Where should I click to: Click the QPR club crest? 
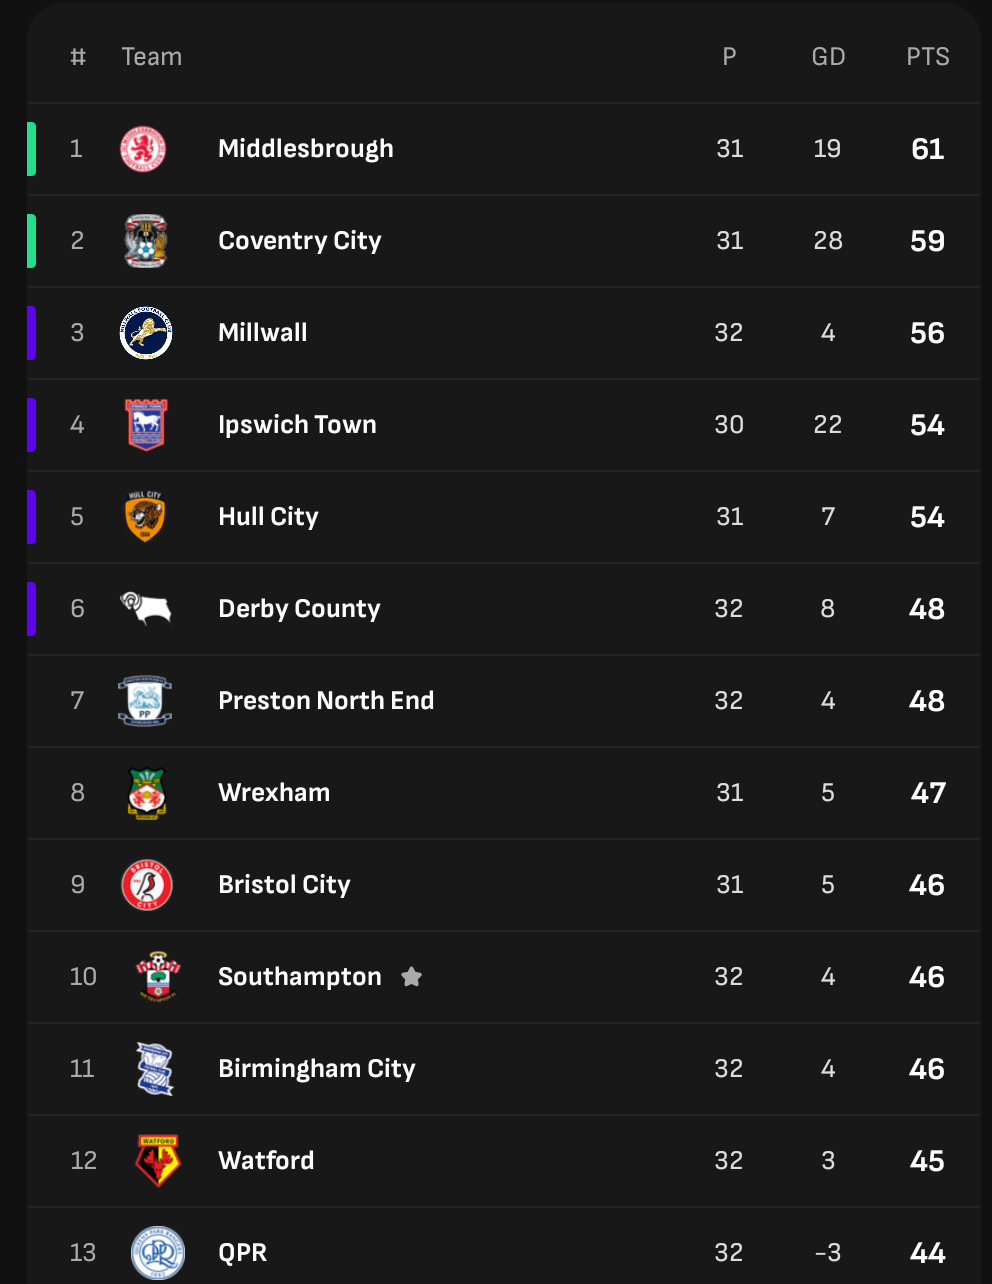(158, 1252)
